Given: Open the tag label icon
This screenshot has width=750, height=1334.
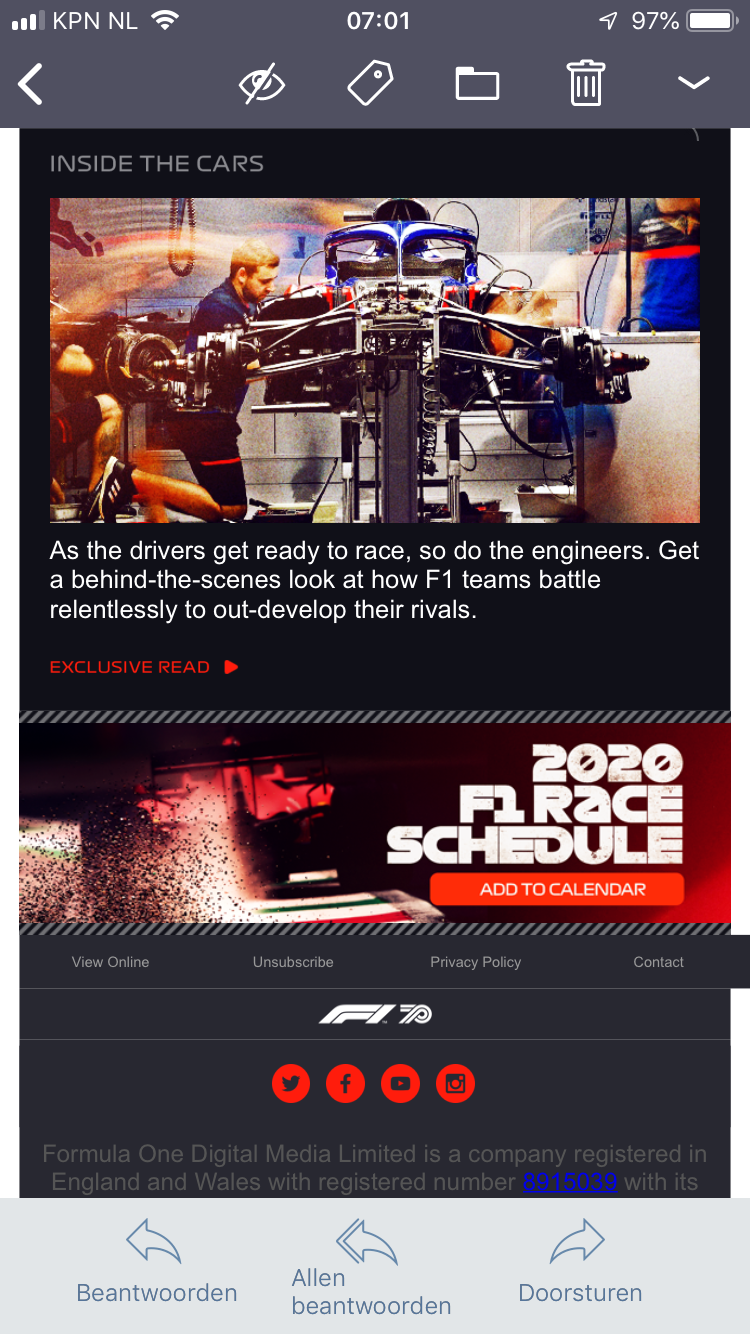Looking at the screenshot, I should [370, 83].
